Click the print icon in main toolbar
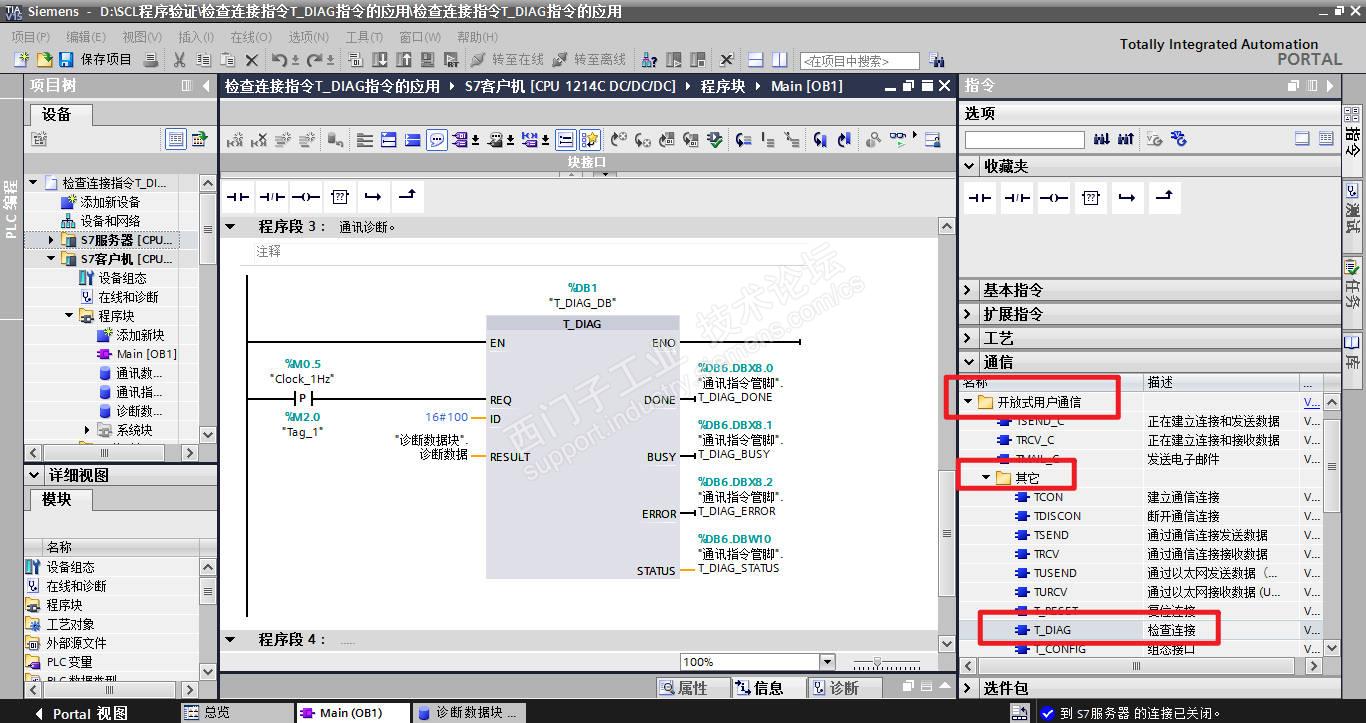 tap(150, 60)
